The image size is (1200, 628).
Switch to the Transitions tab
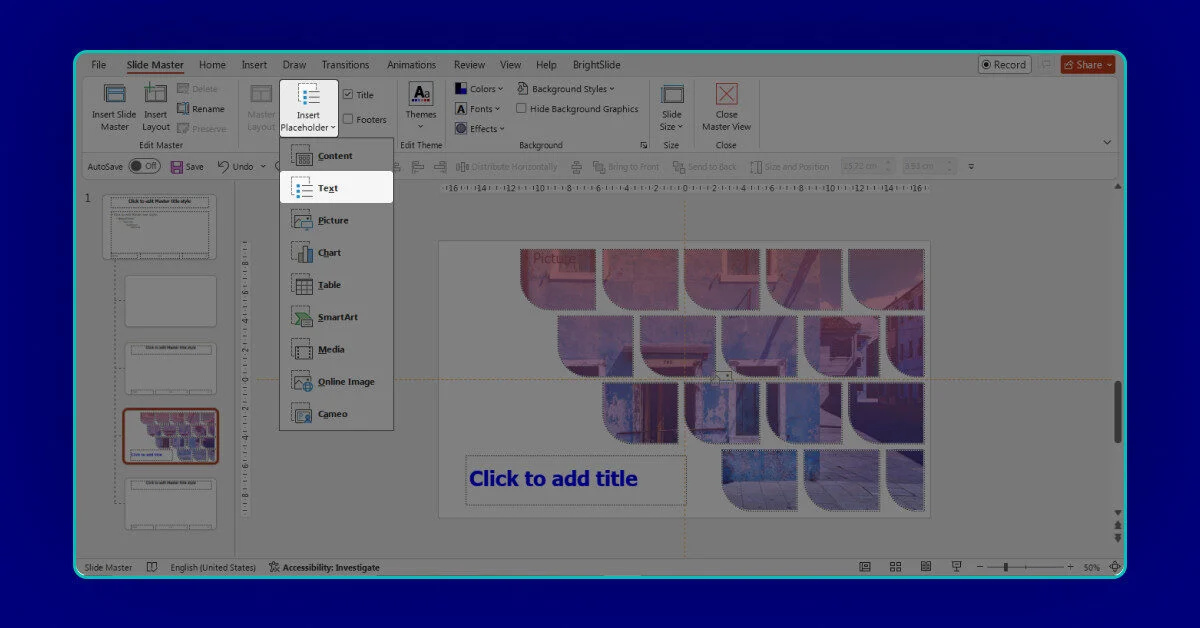(345, 65)
